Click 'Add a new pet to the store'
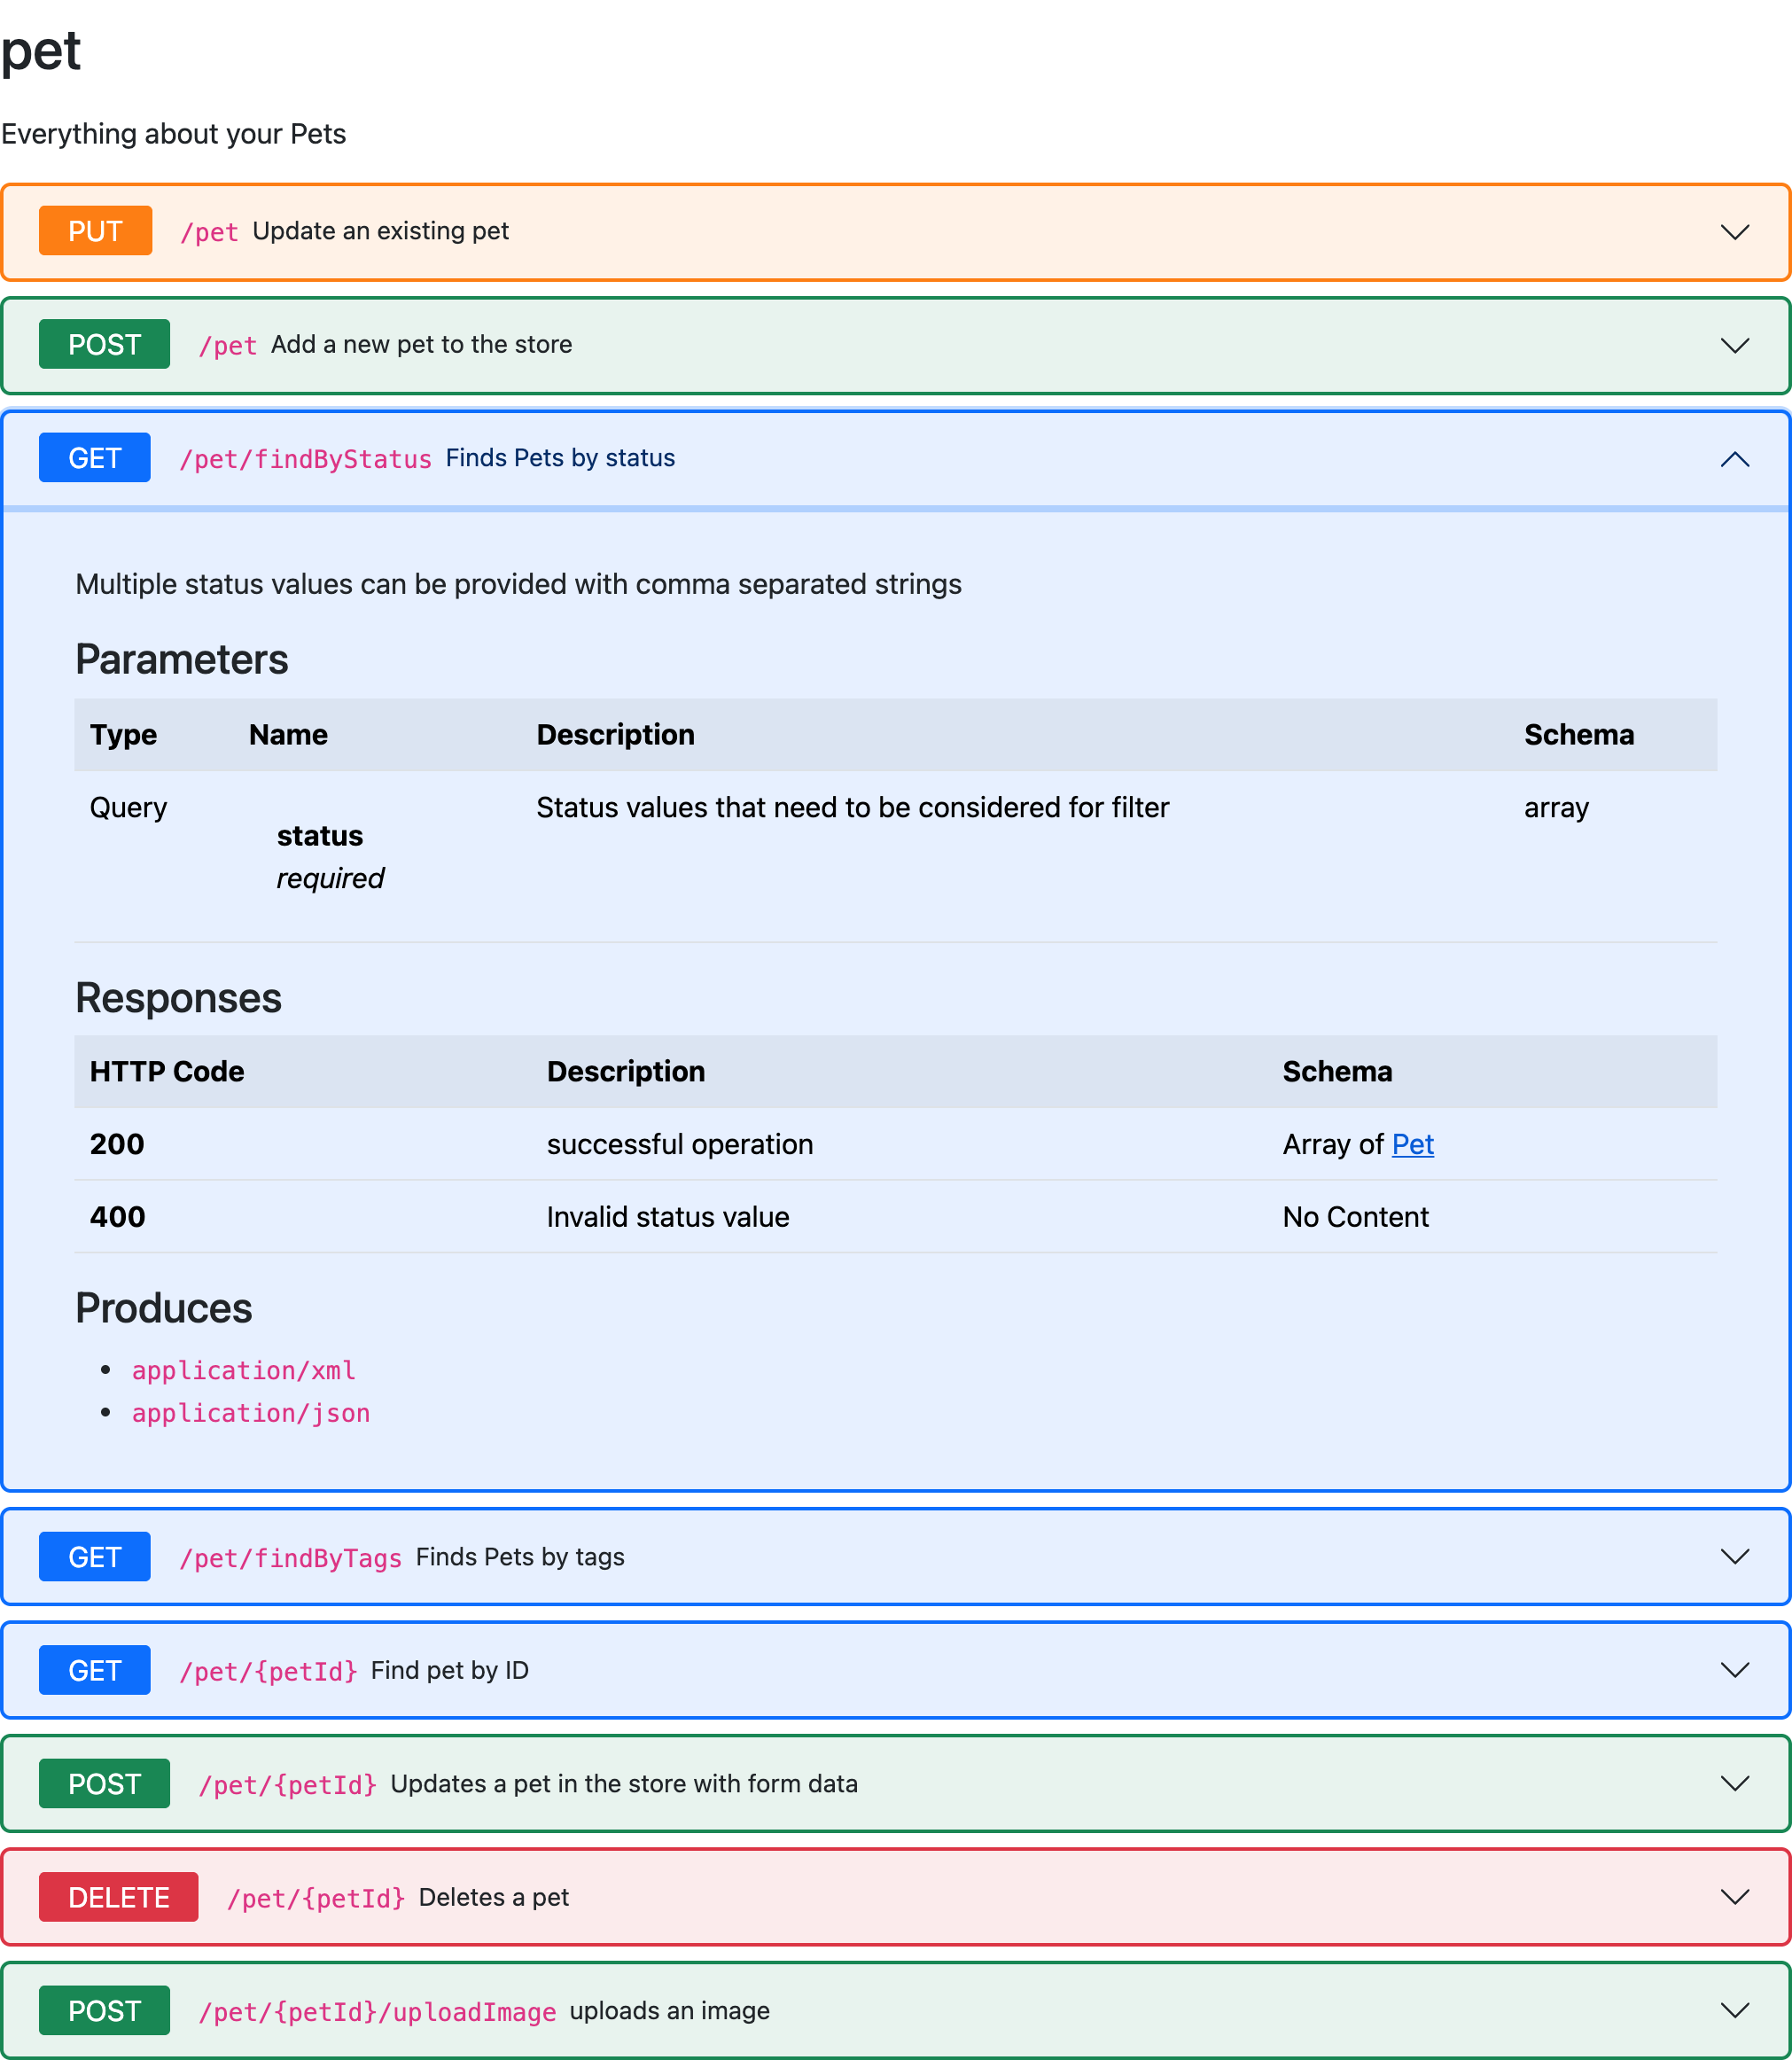This screenshot has width=1792, height=2060. (x=421, y=344)
